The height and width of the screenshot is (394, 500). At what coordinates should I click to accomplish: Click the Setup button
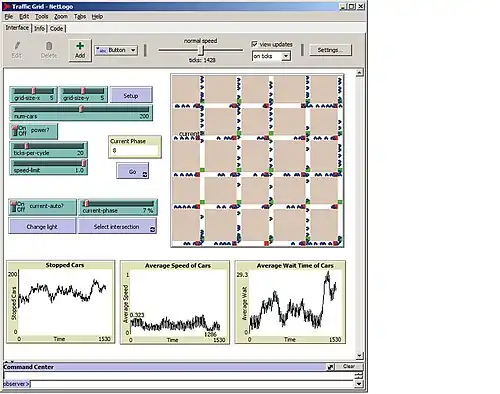click(x=131, y=96)
